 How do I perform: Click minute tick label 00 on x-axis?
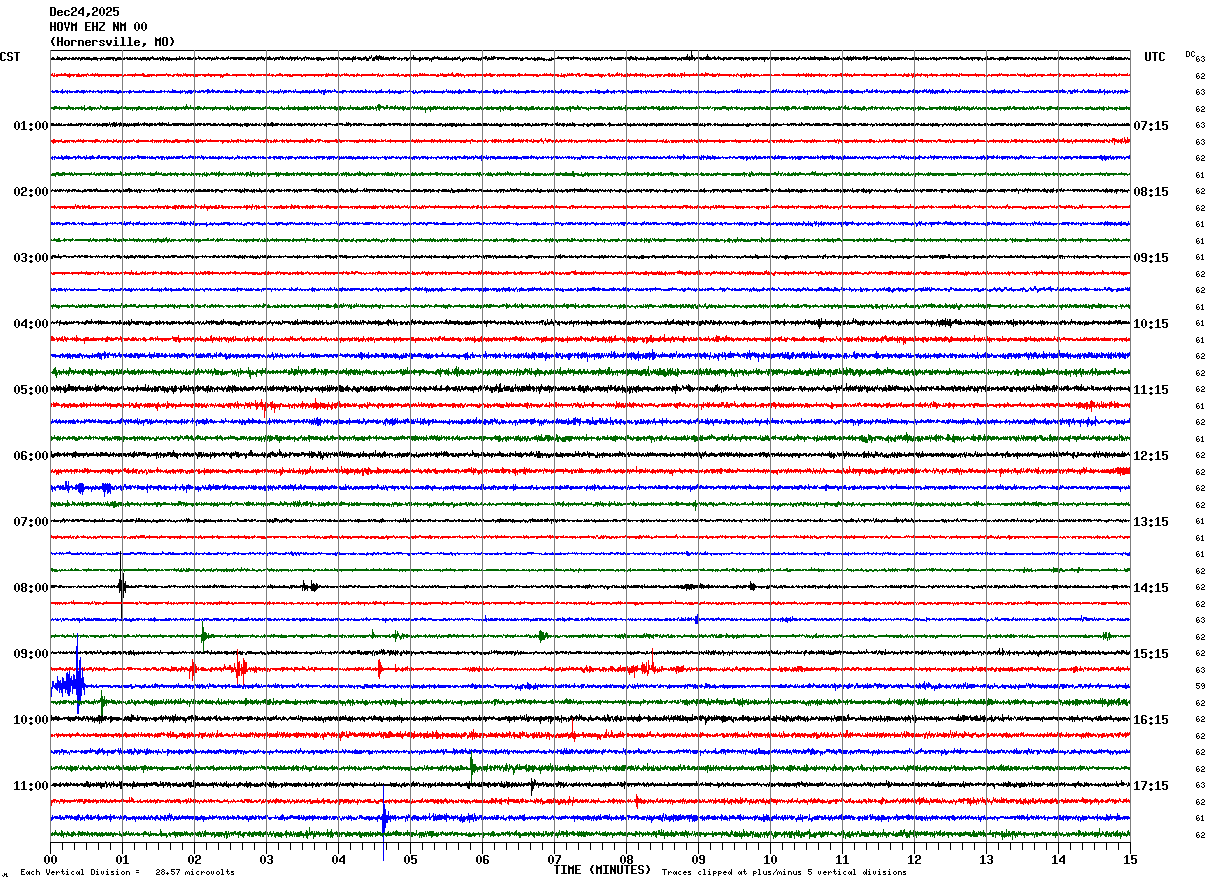click(50, 859)
